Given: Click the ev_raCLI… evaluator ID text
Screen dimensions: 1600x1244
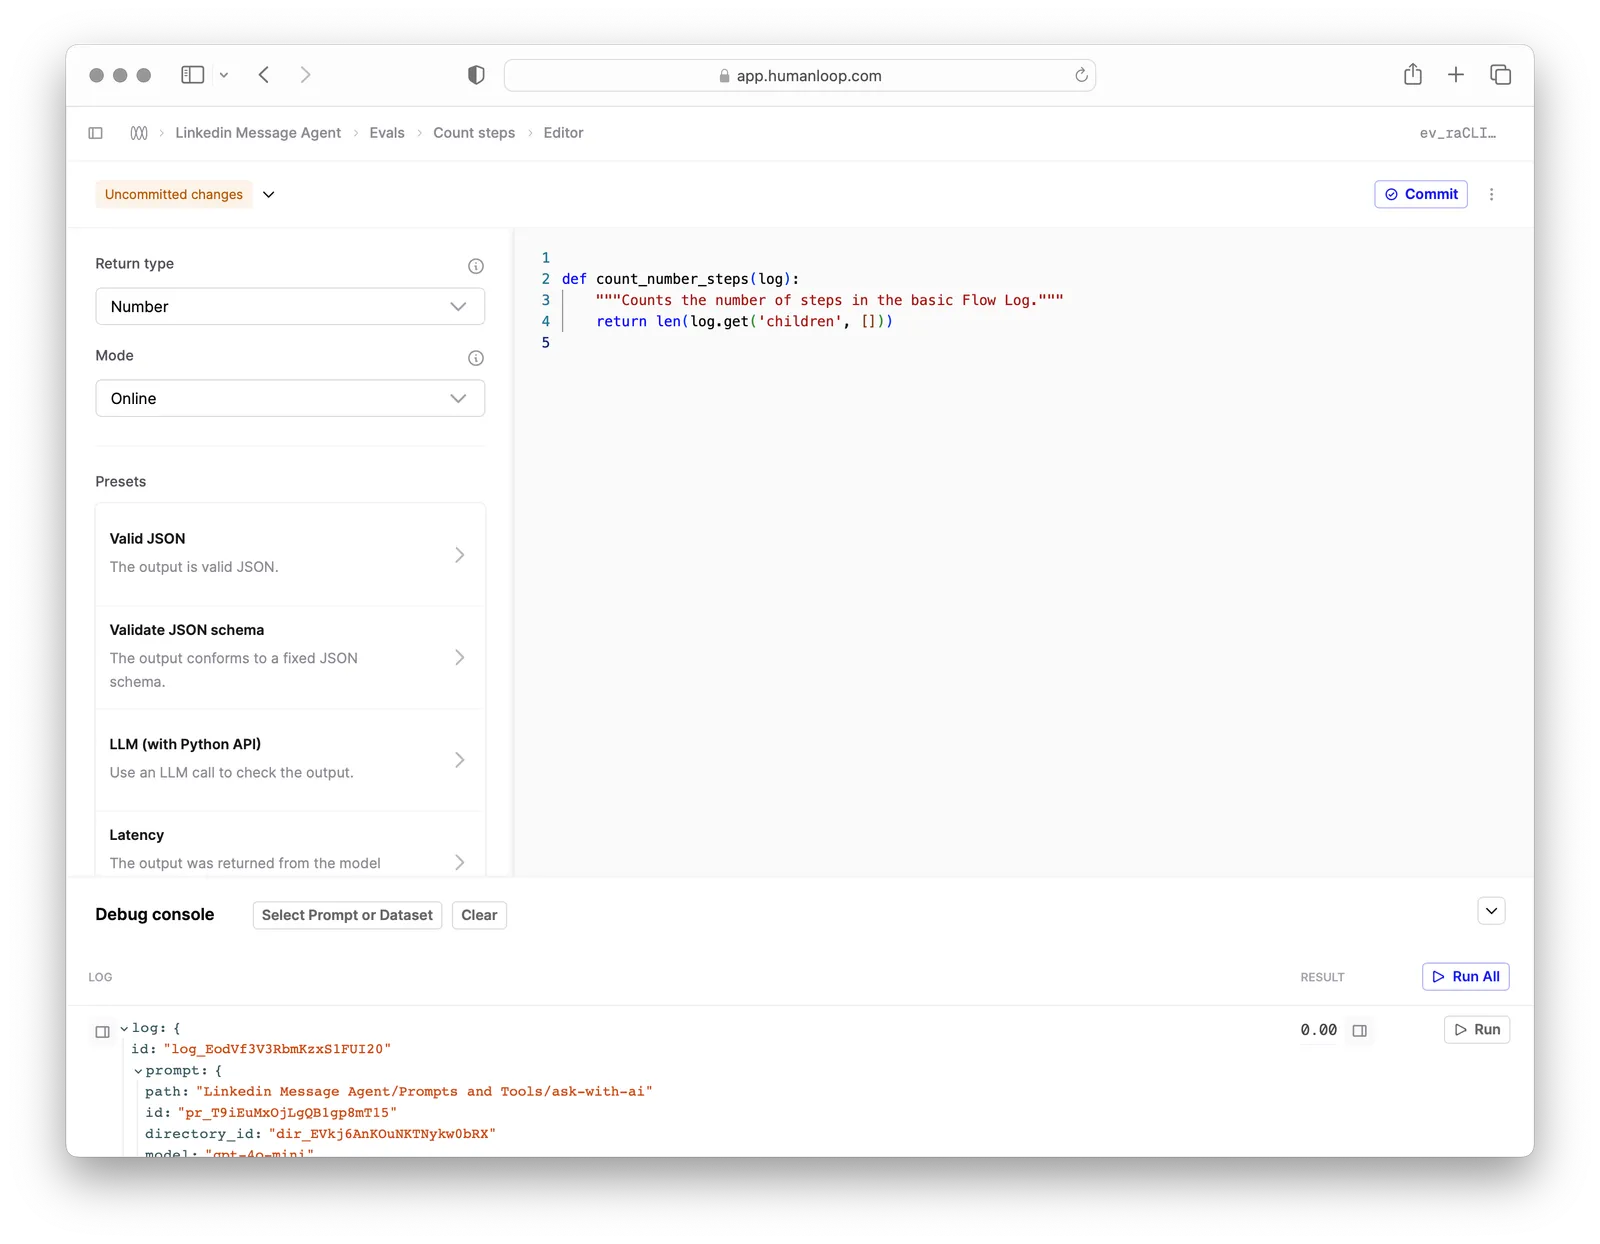Looking at the screenshot, I should pos(1458,133).
